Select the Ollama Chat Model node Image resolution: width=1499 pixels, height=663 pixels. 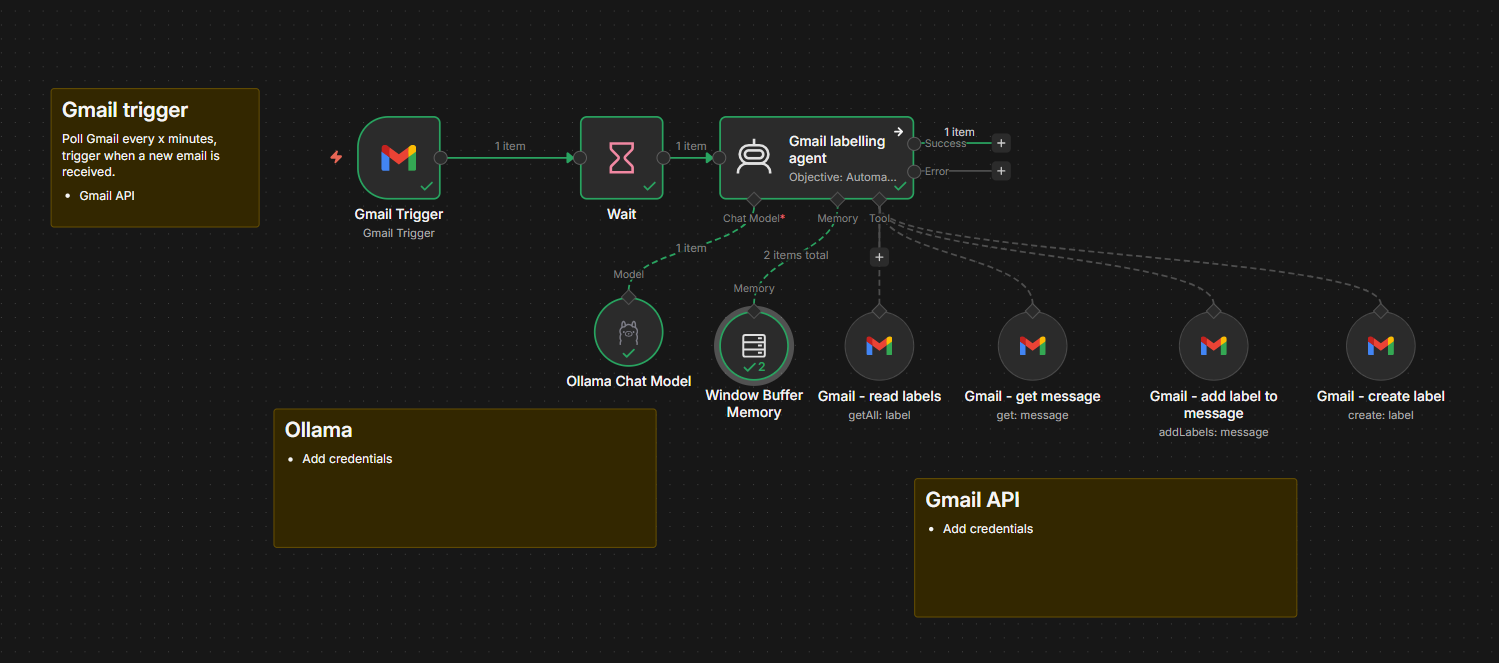(628, 332)
